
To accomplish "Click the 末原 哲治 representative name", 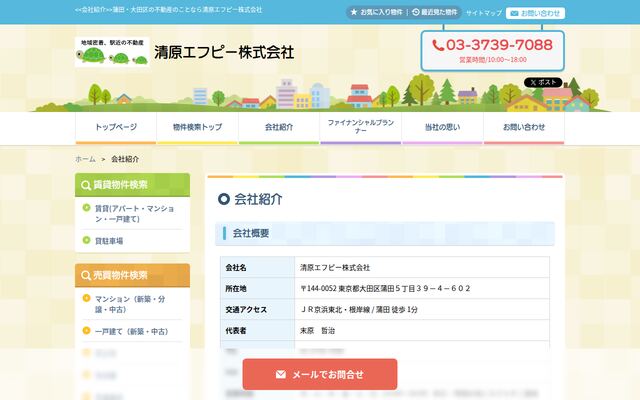I will coord(317,331).
